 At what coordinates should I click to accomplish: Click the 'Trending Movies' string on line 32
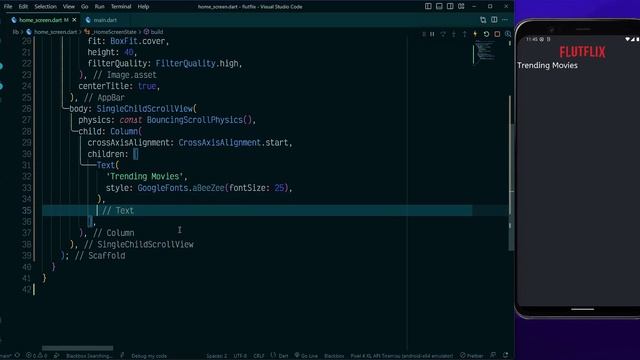click(145, 176)
